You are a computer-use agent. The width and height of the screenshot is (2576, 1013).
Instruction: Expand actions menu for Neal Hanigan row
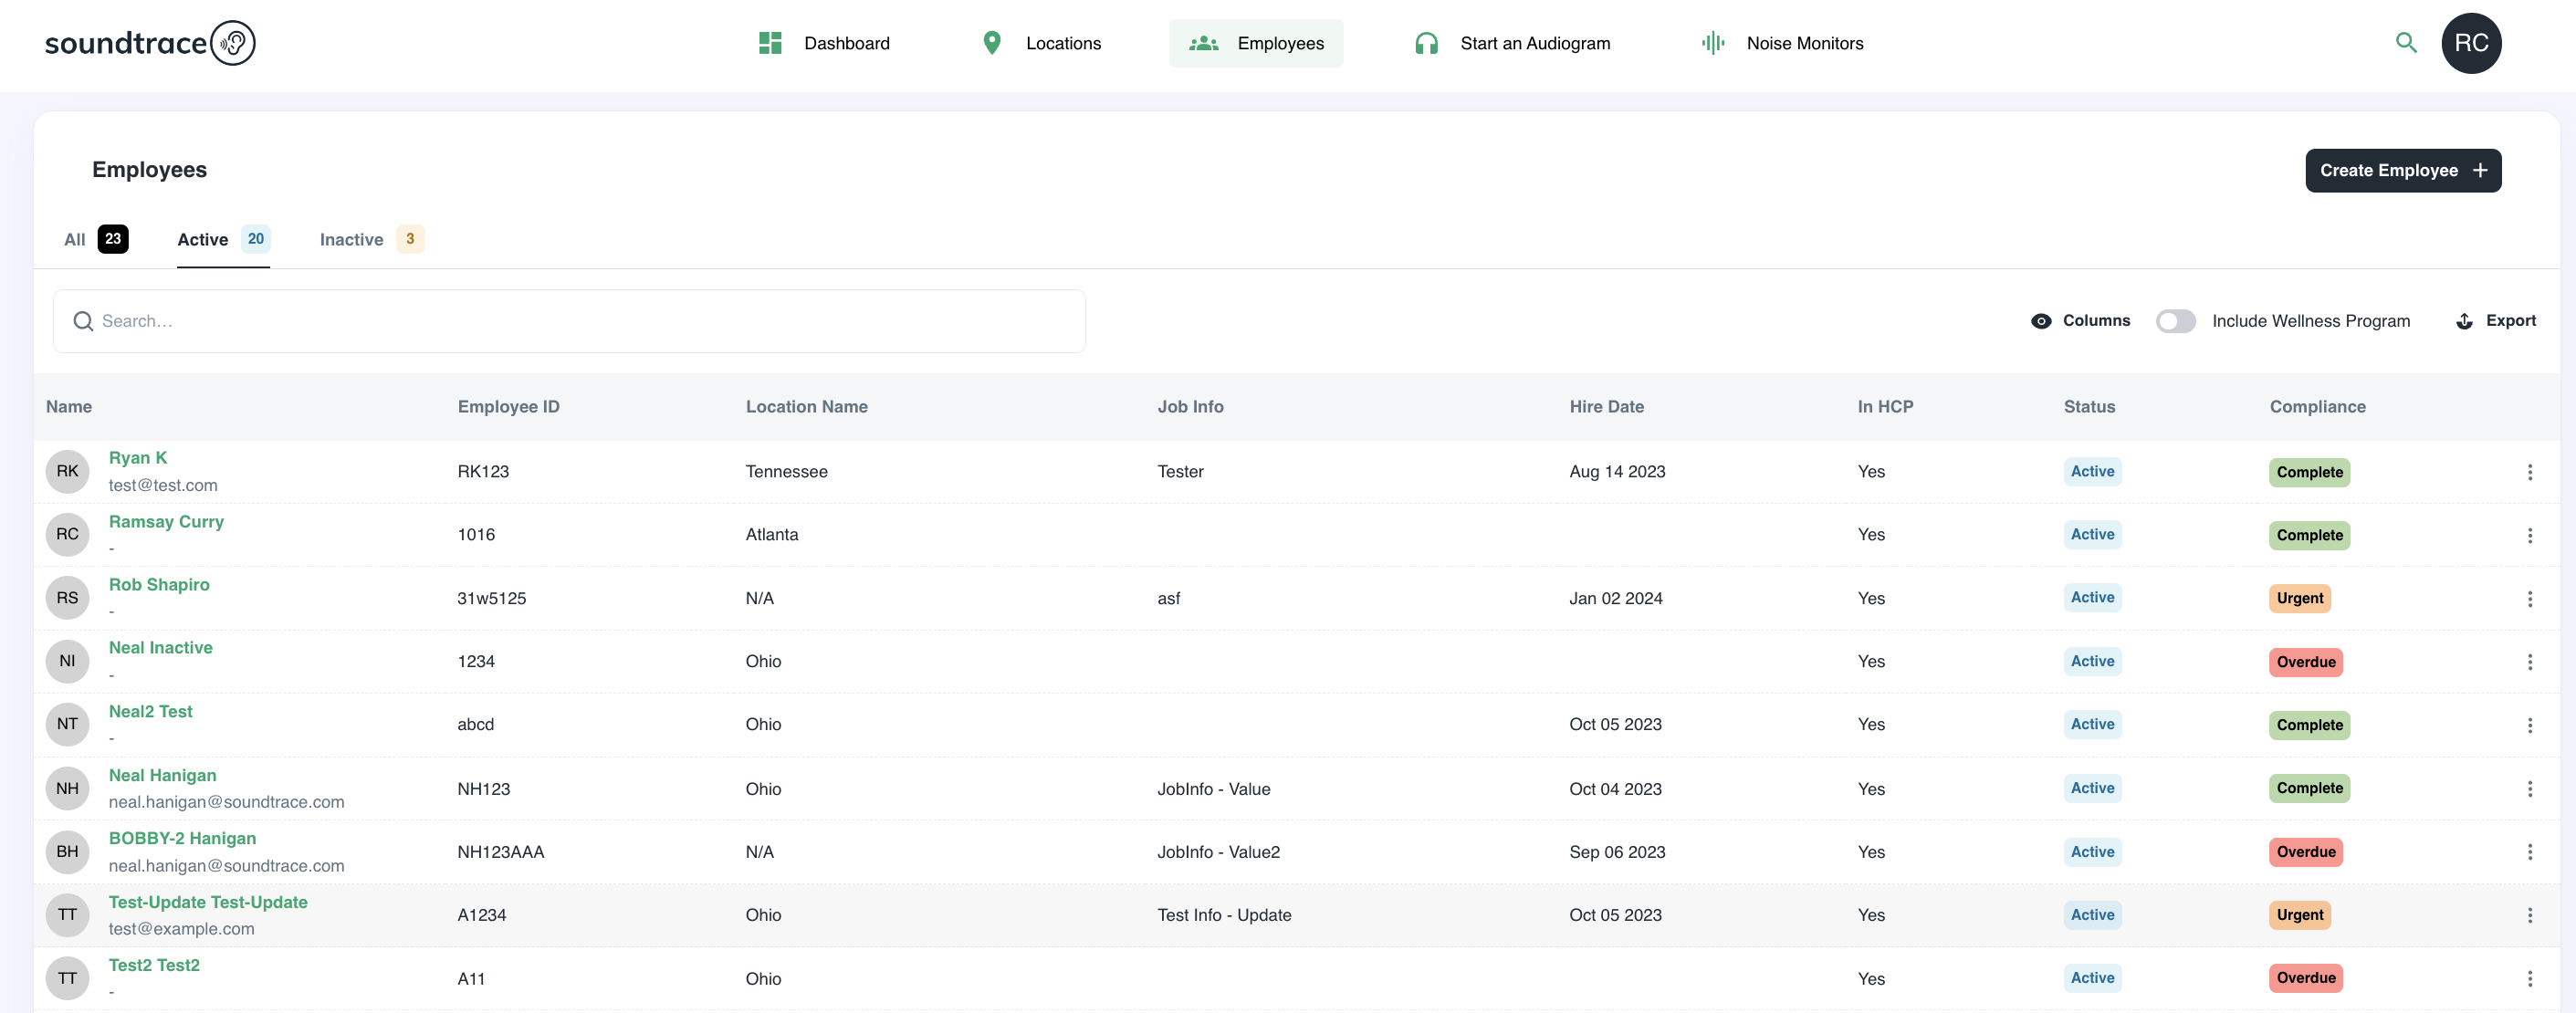pos(2529,789)
